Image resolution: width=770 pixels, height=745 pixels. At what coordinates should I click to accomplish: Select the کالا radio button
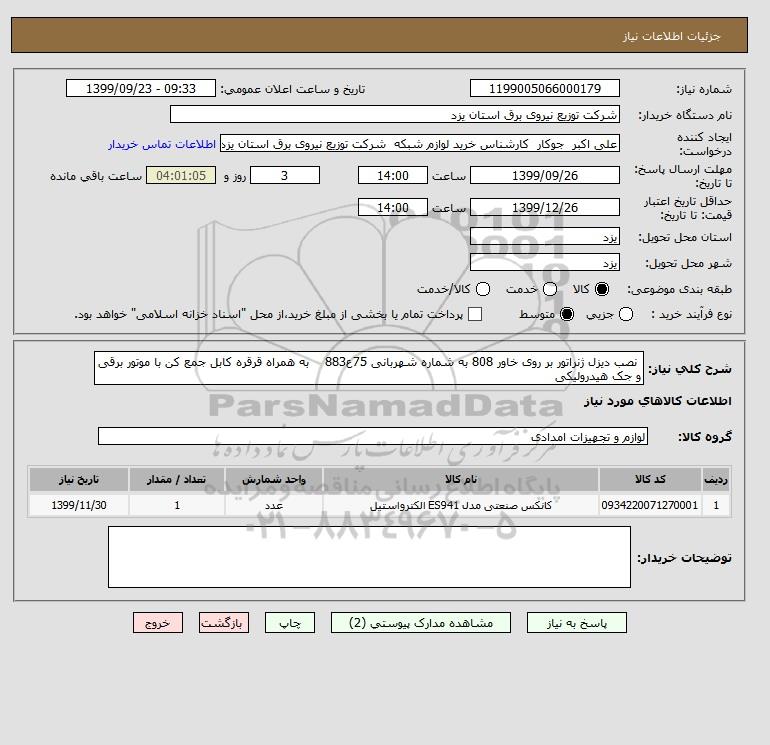[602, 289]
